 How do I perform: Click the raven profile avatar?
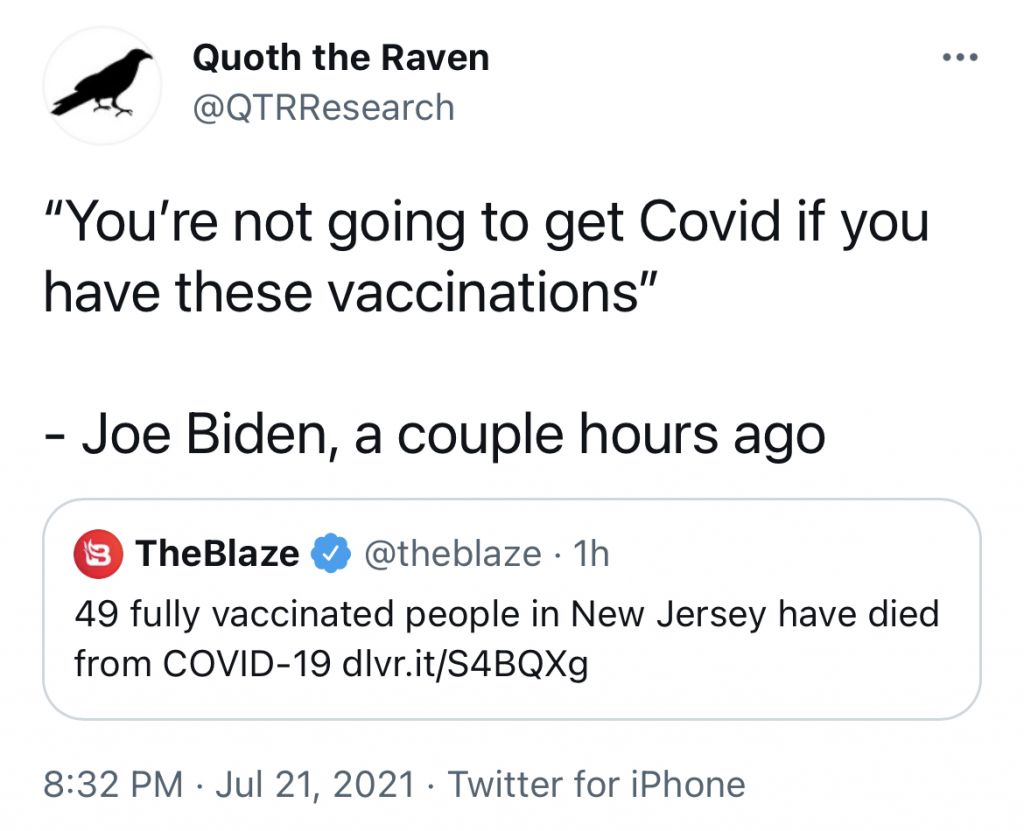click(x=102, y=84)
